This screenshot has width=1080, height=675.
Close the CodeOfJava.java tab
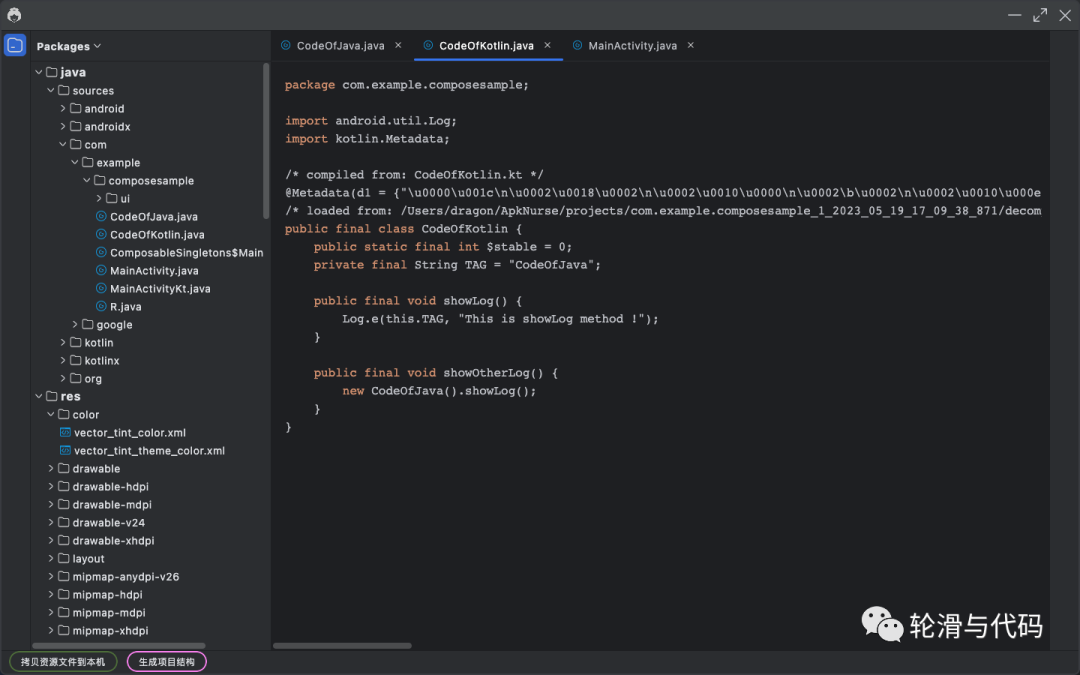(x=397, y=45)
